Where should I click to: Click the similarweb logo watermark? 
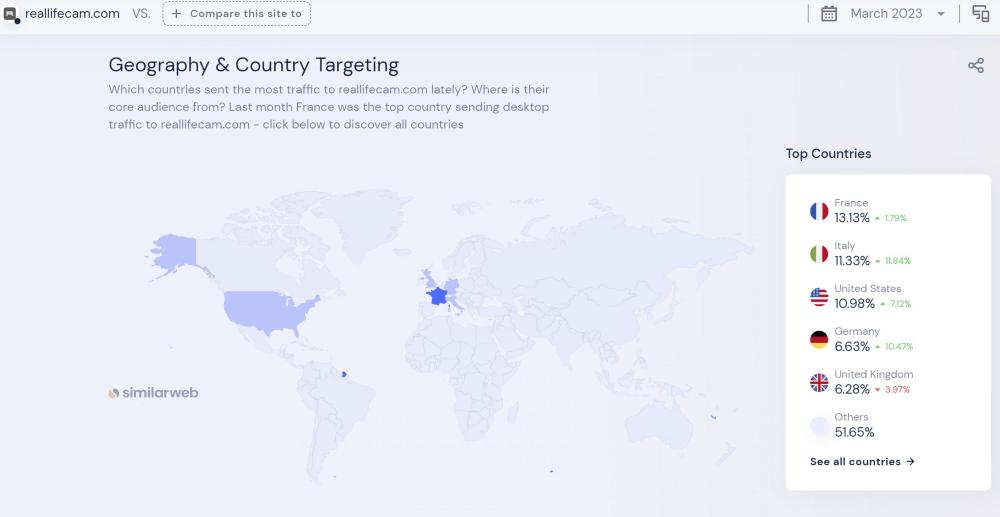(x=153, y=393)
